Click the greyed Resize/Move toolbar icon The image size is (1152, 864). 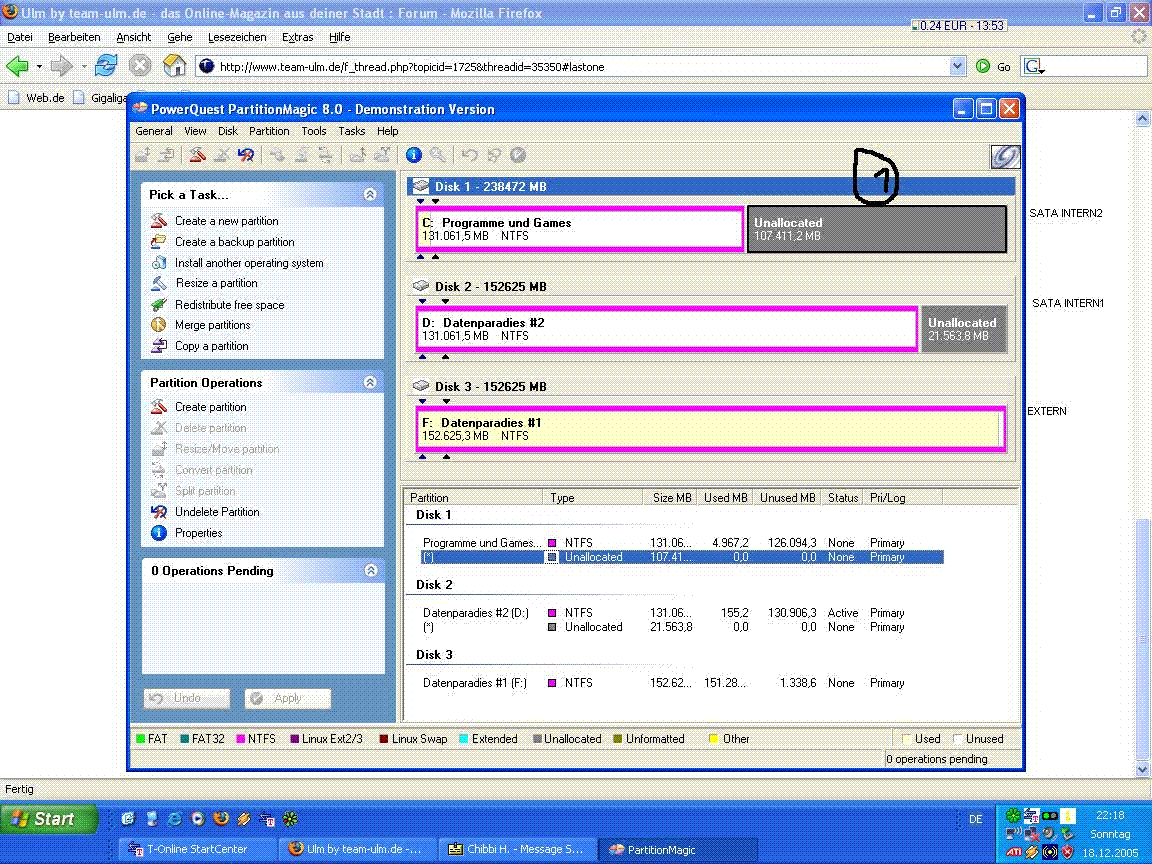click(x=143, y=154)
